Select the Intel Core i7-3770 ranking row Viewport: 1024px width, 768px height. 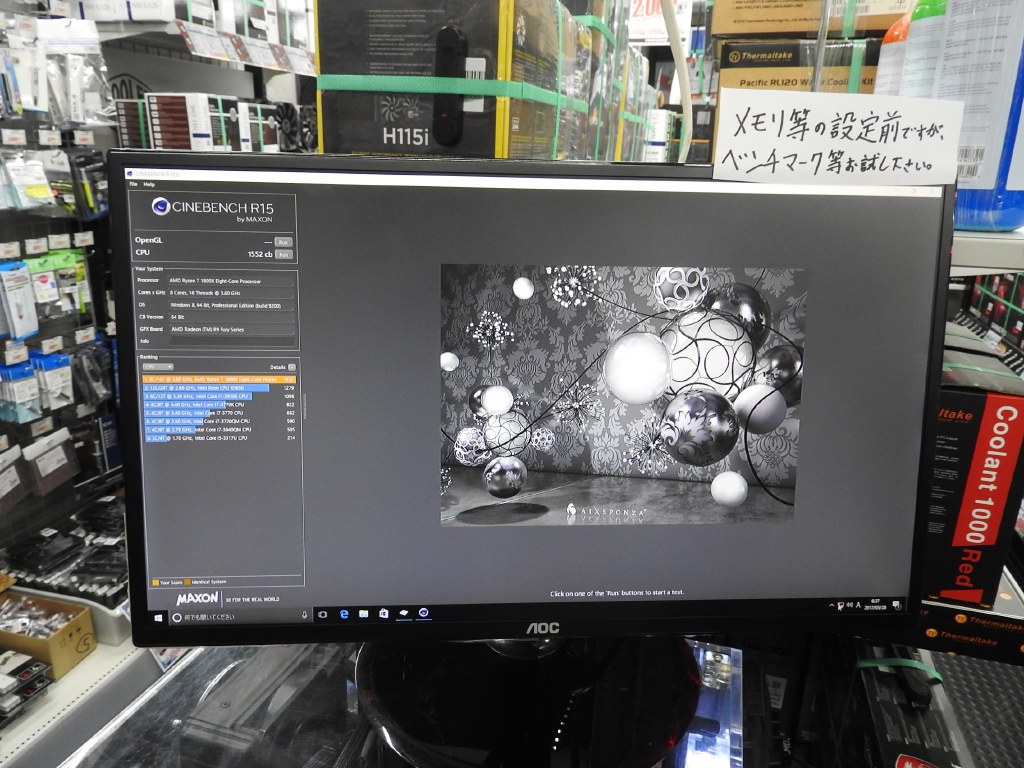[x=220, y=413]
